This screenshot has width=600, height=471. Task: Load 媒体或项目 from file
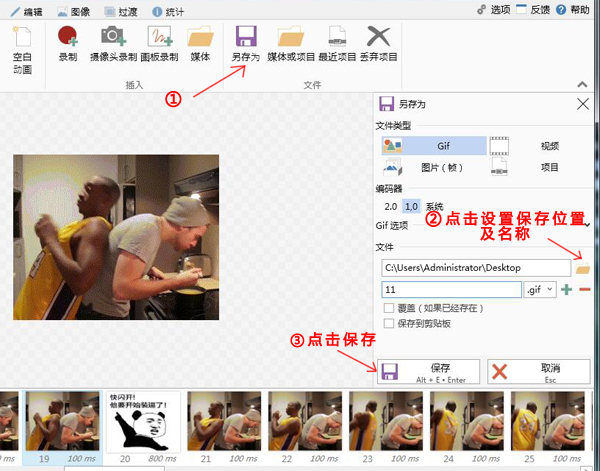[x=291, y=44]
